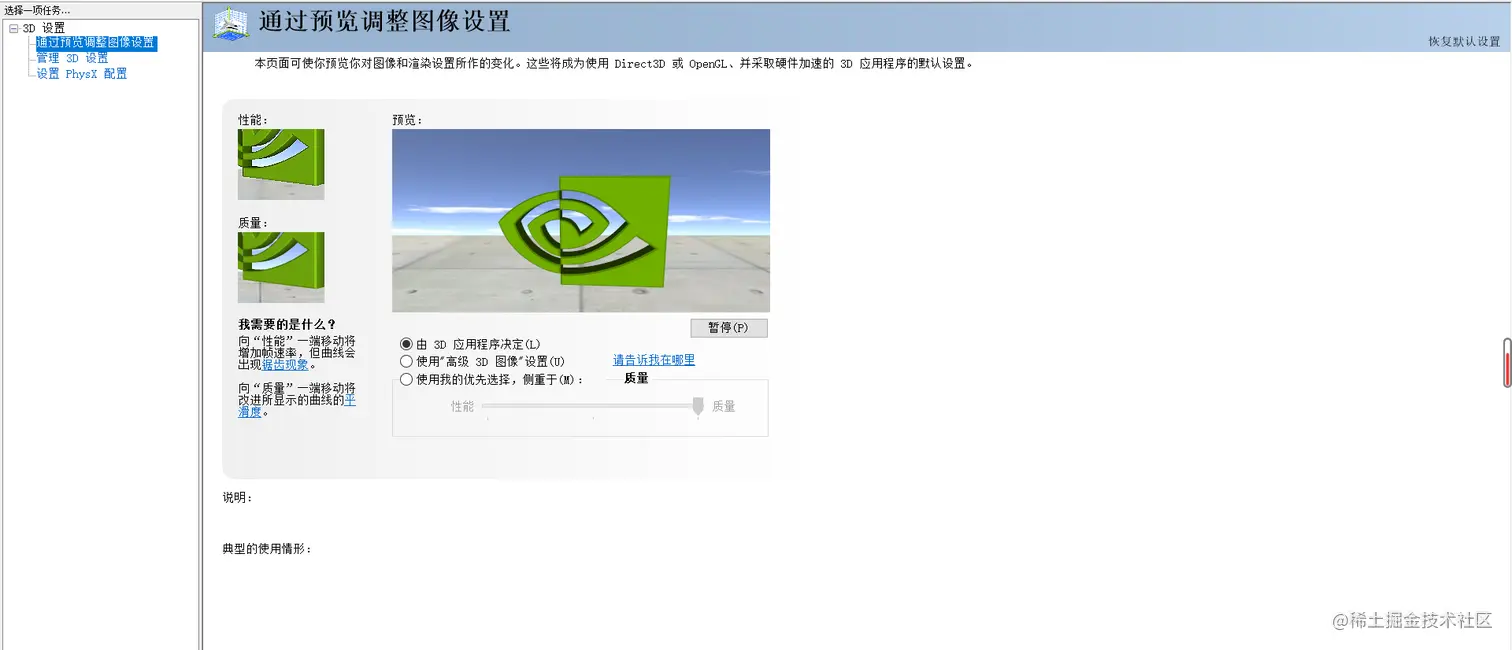Image resolution: width=1512 pixels, height=650 pixels.
Task: Click the 质量 preview thumbnail
Action: [x=281, y=267]
